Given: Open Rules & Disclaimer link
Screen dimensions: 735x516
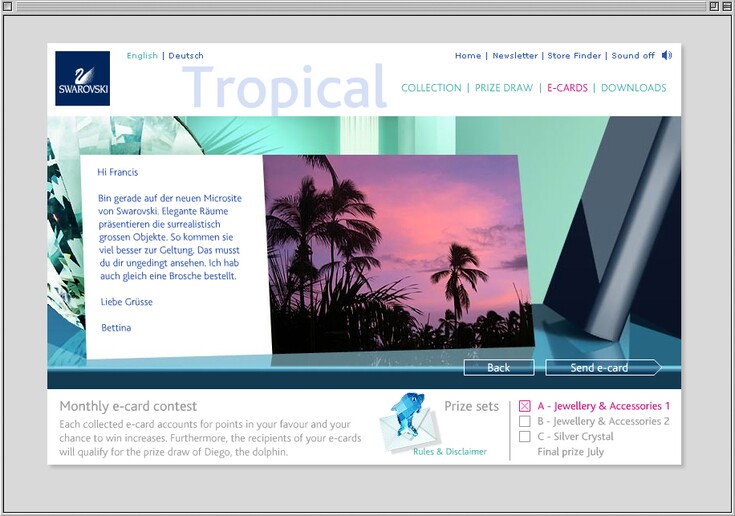Looking at the screenshot, I should pos(450,452).
